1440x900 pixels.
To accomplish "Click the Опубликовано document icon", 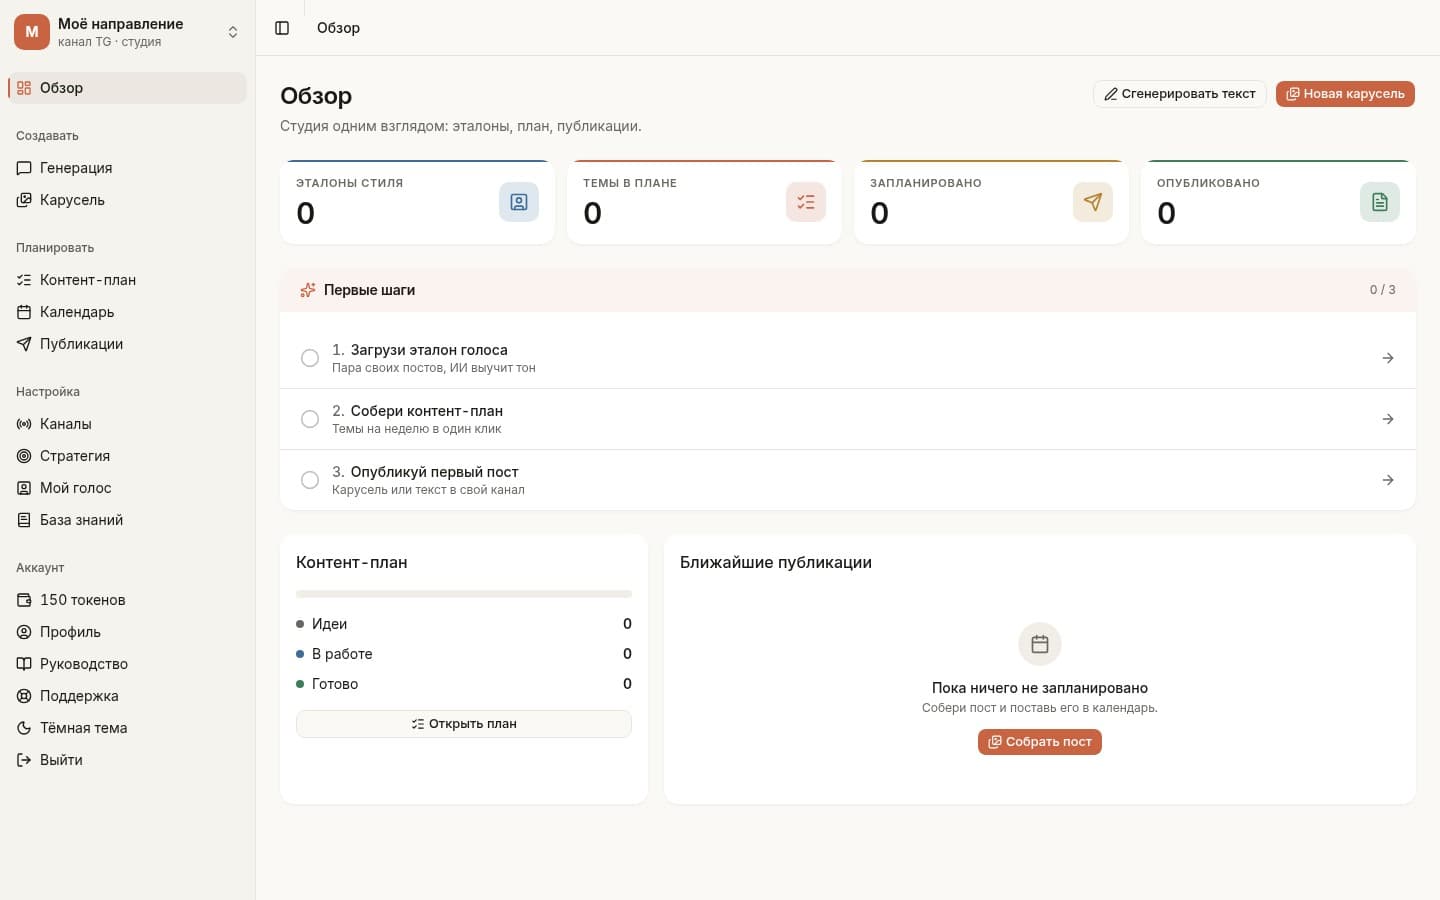I will pos(1380,202).
